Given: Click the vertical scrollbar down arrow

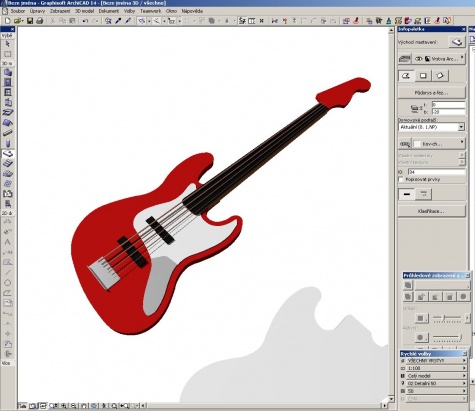Looking at the screenshot, I should [x=392, y=399].
